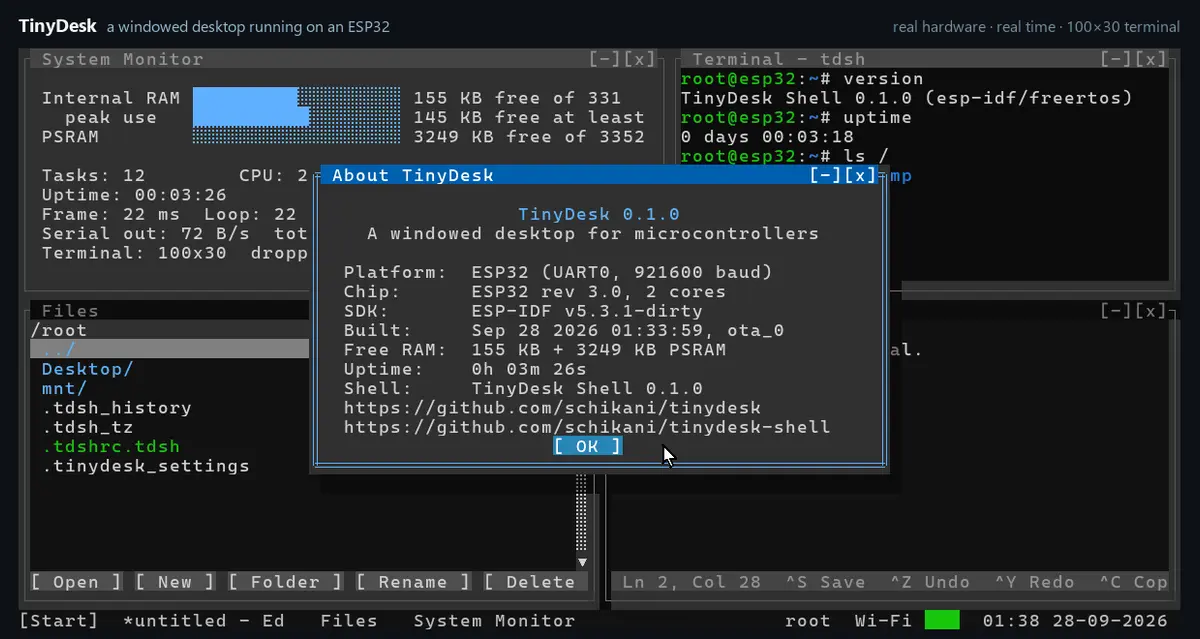Click the OK button in About TinyDesk
Screen dimensions: 1200x639
coord(588,446)
